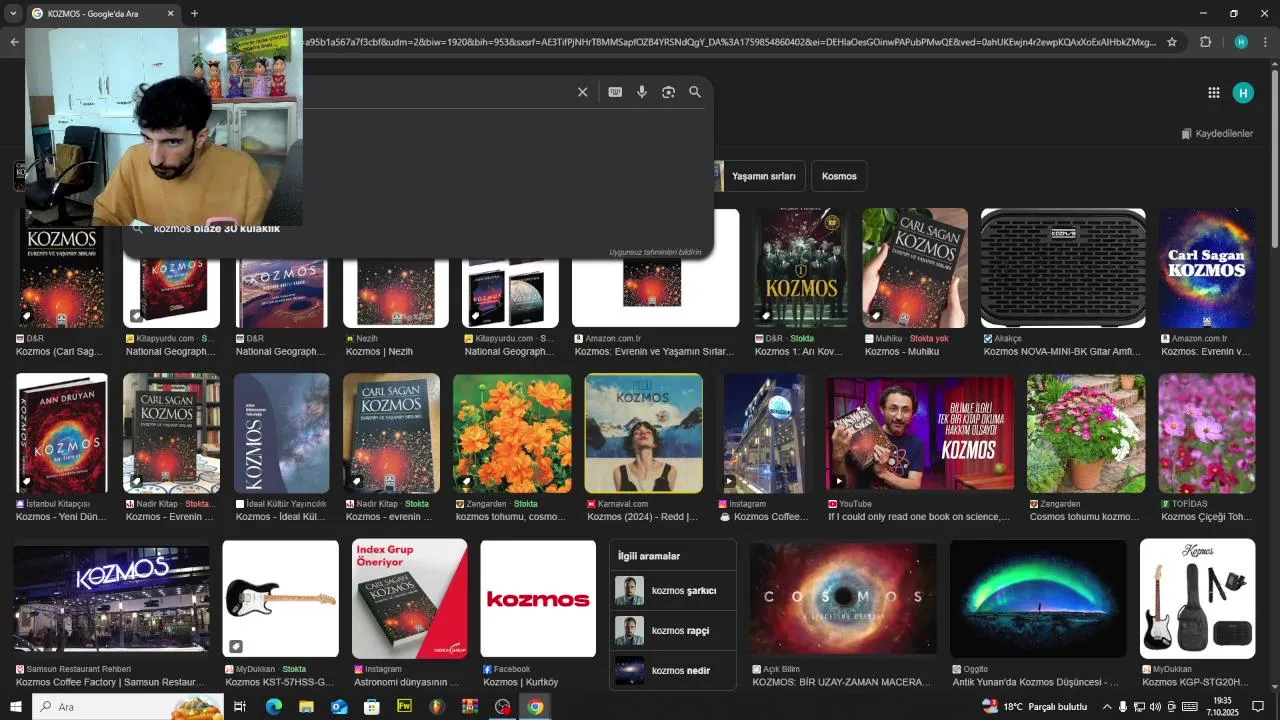The image size is (1280, 720).
Task: Click "Kozmos | Kurtköy" result title
Action: [x=520, y=682]
